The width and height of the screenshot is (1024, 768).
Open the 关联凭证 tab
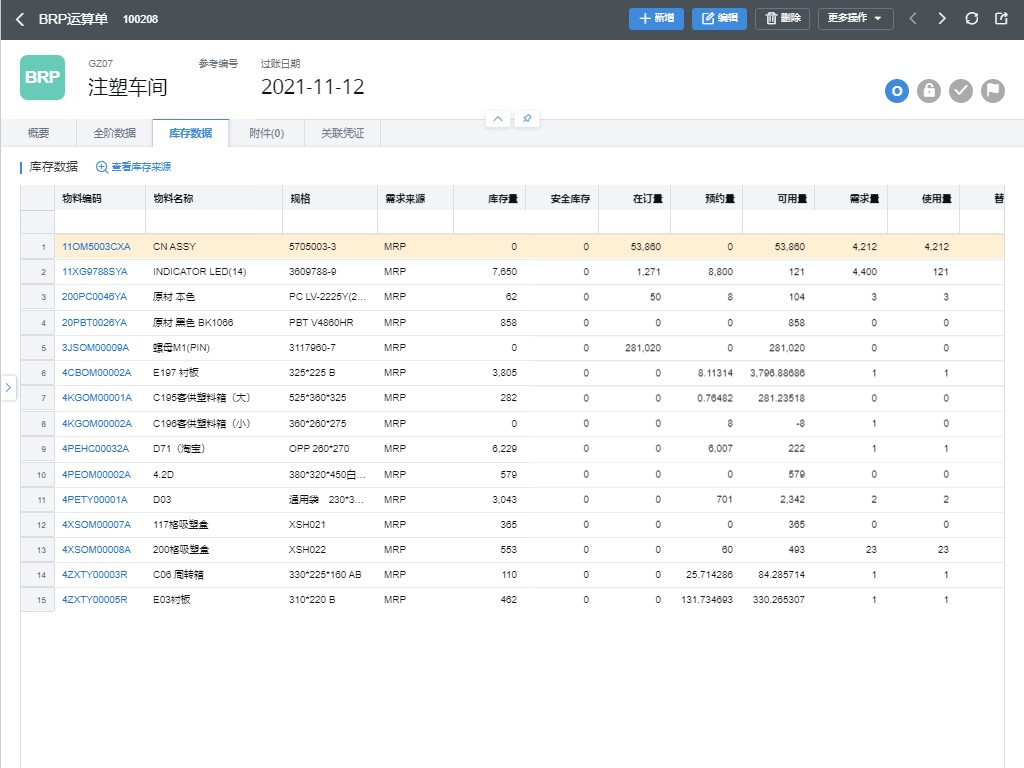pyautogui.click(x=342, y=133)
